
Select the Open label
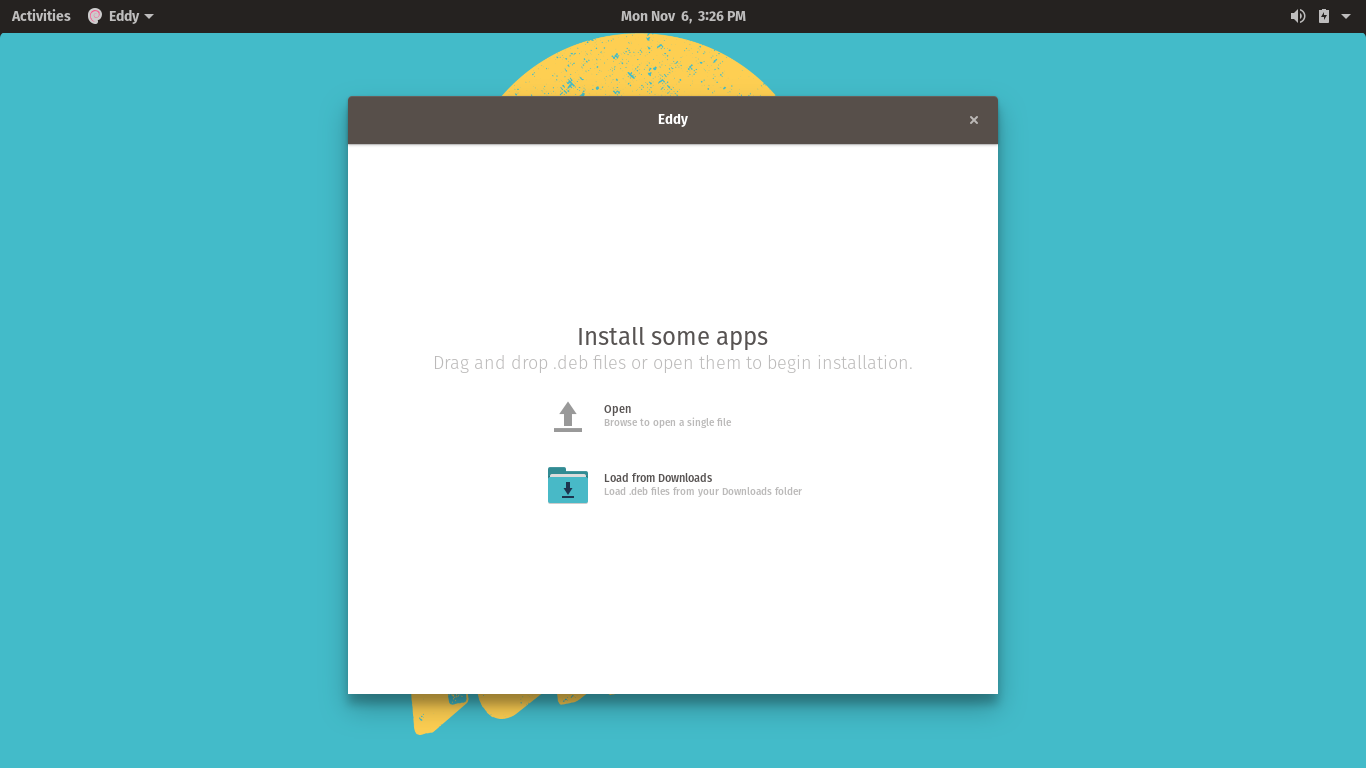[x=617, y=409]
